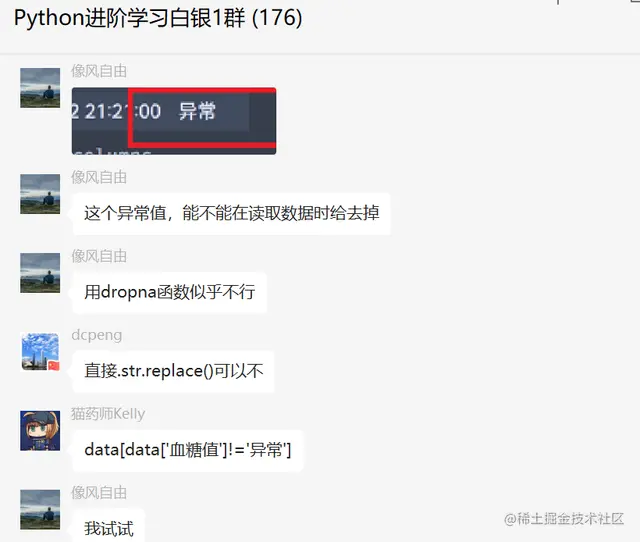Viewport: 640px width, 542px height.
Task: Open dcpeng's sky-and-flag avatar
Action: pyautogui.click(x=40, y=352)
